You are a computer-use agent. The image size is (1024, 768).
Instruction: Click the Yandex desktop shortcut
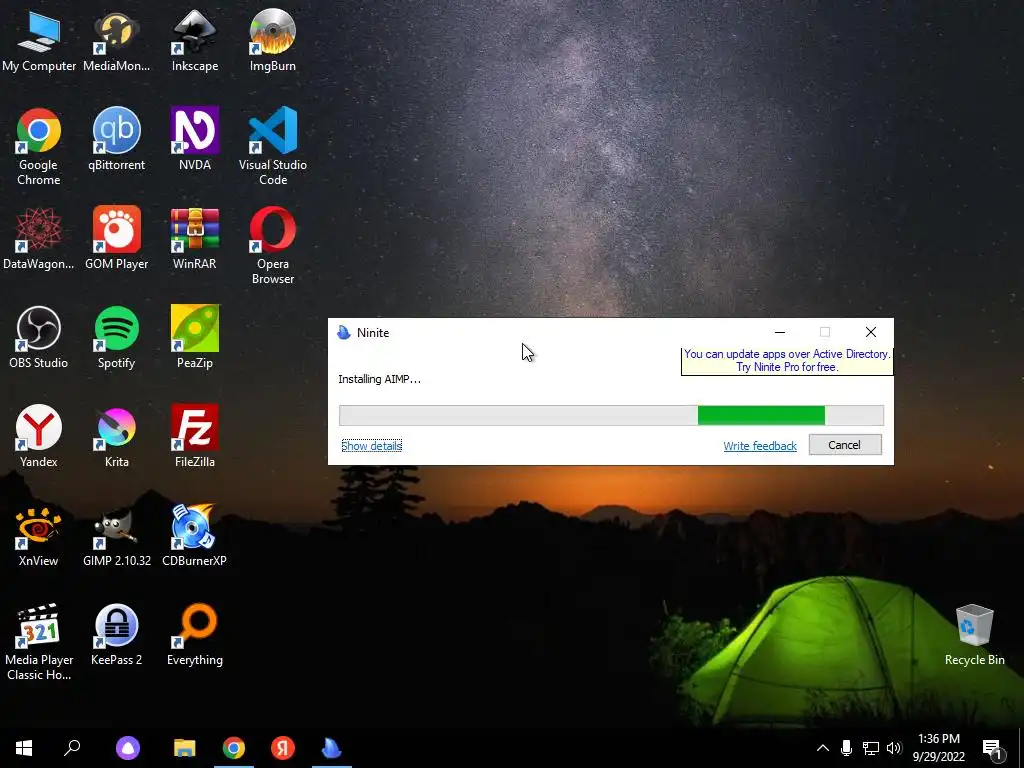[x=39, y=436]
